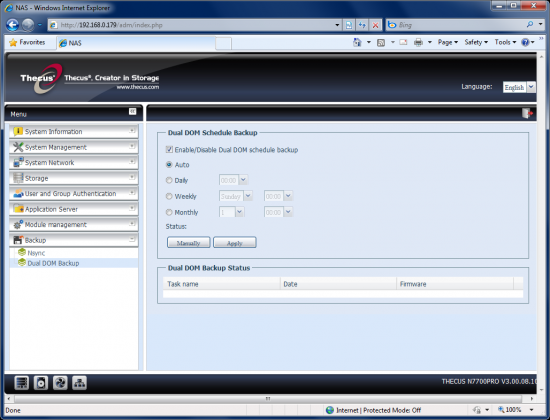Open the Language dropdown showing English

tap(531, 87)
